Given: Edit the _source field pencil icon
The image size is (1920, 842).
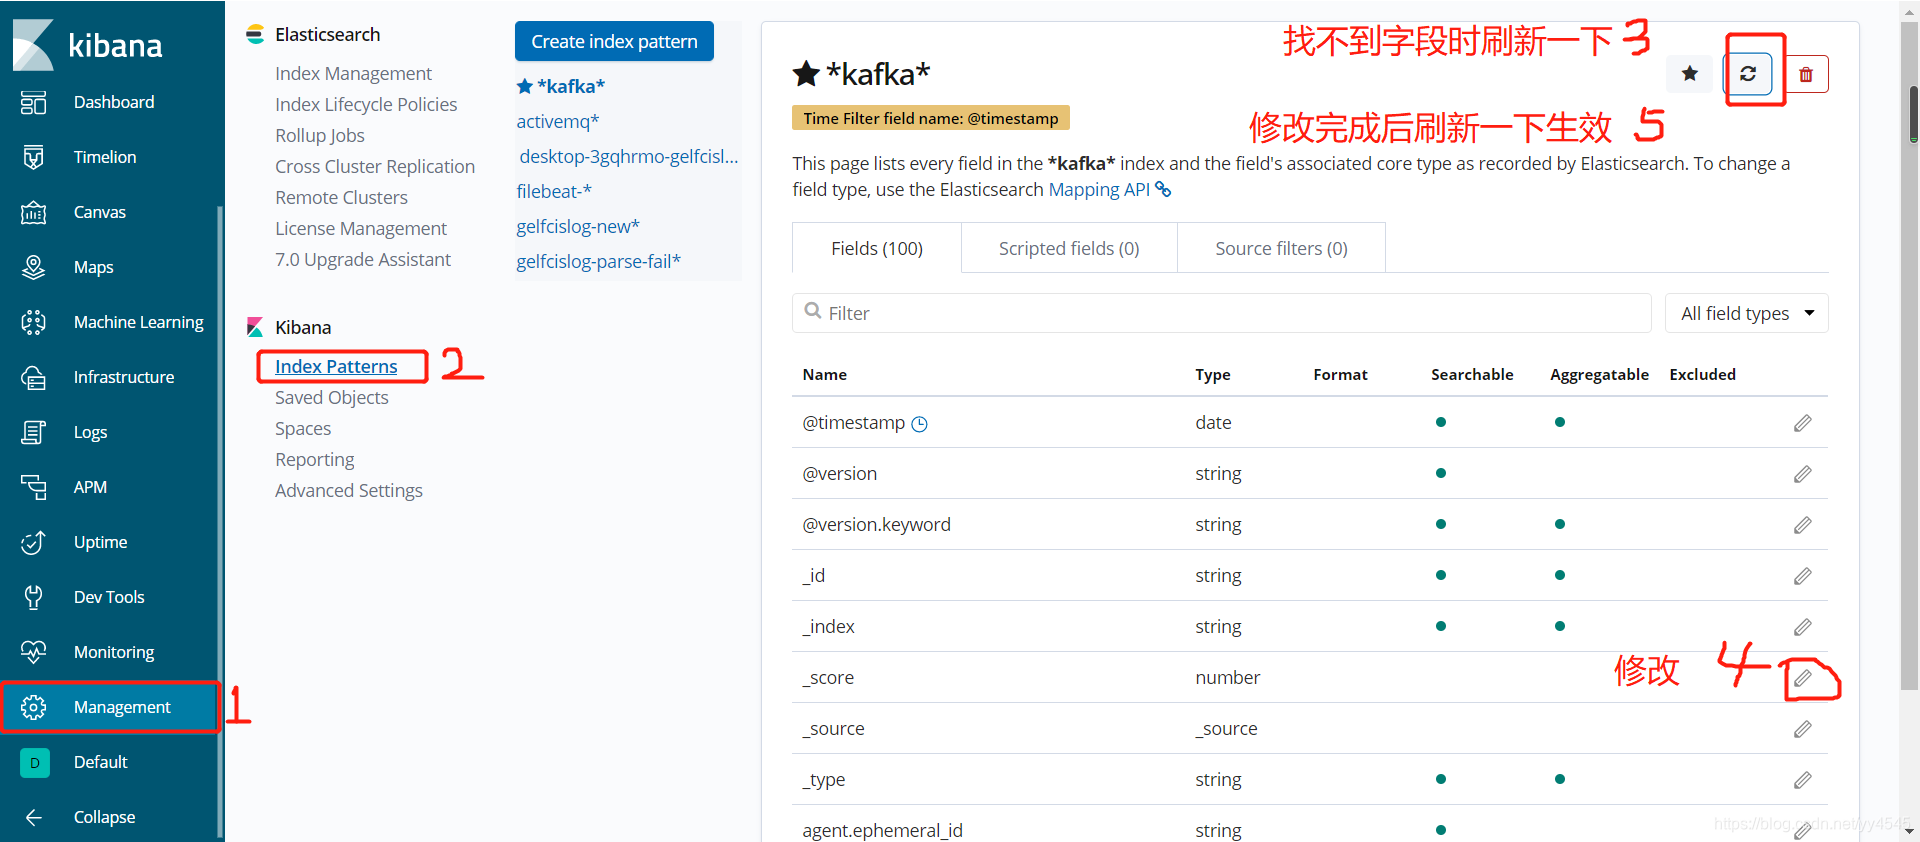Looking at the screenshot, I should 1802,729.
